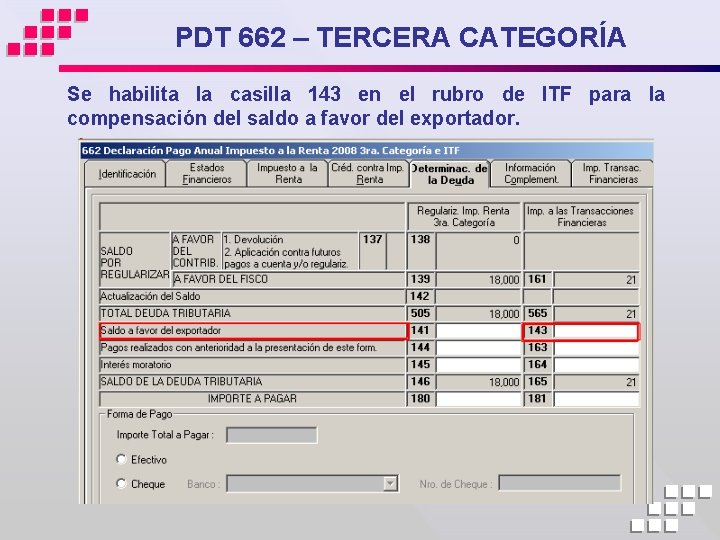Viewport: 720px width, 540px height.
Task: Open the Identificación tab
Action: pyautogui.click(x=127, y=174)
